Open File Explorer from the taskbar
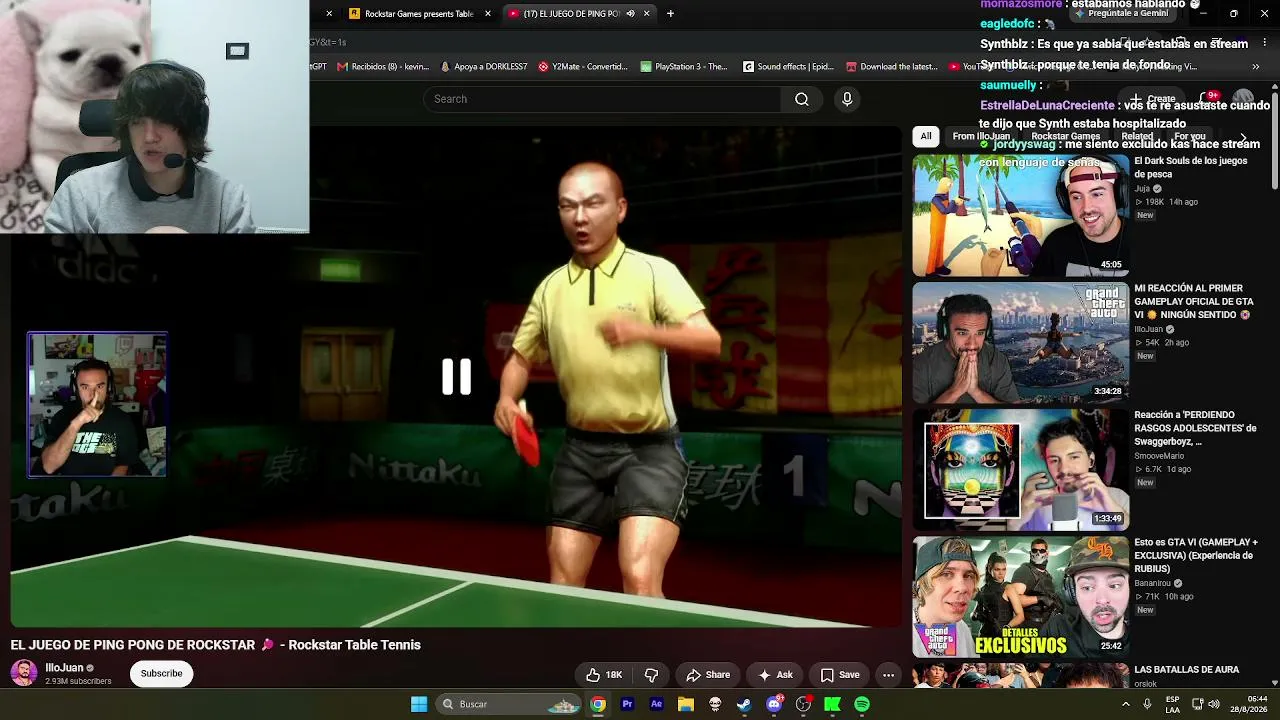Viewport: 1280px width, 720px height. [685, 704]
